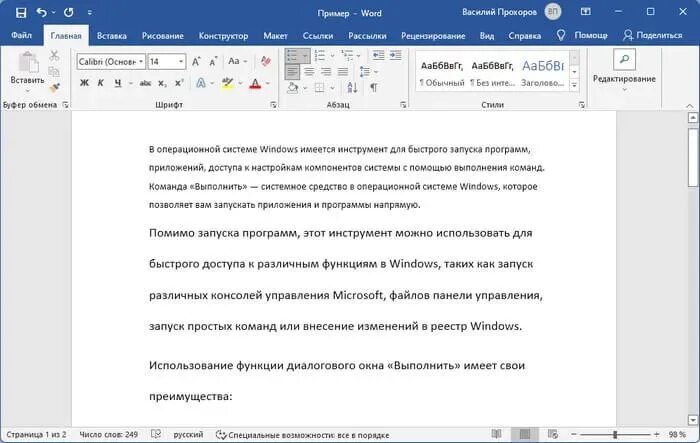The image size is (700, 443).
Task: Open the Абзац dialog launcher
Action: (x=403, y=105)
